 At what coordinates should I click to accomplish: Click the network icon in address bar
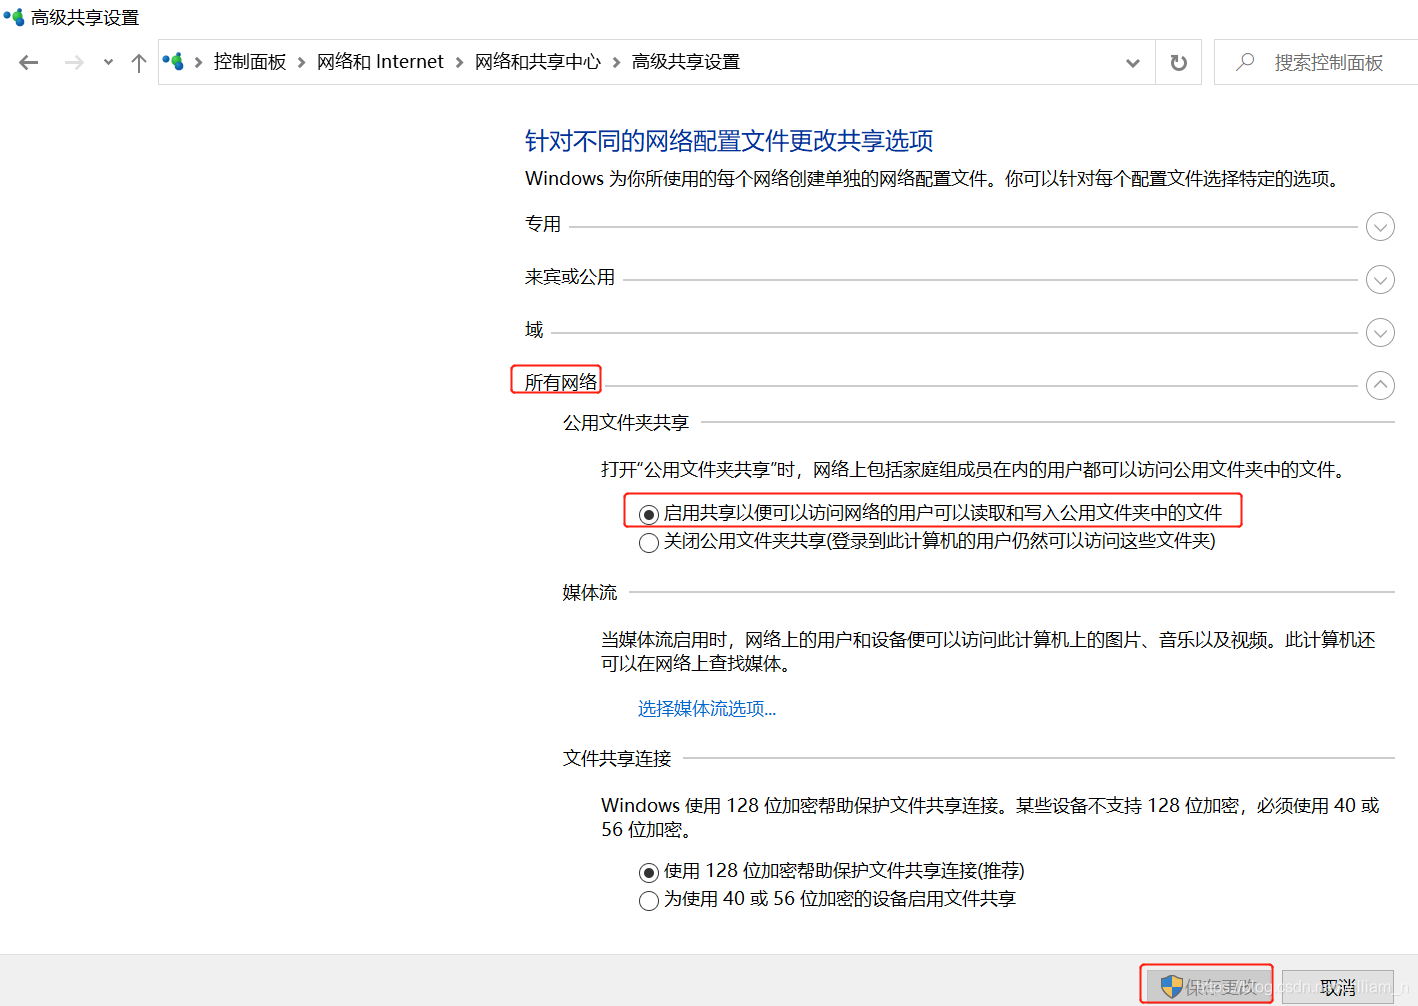pyautogui.click(x=173, y=62)
